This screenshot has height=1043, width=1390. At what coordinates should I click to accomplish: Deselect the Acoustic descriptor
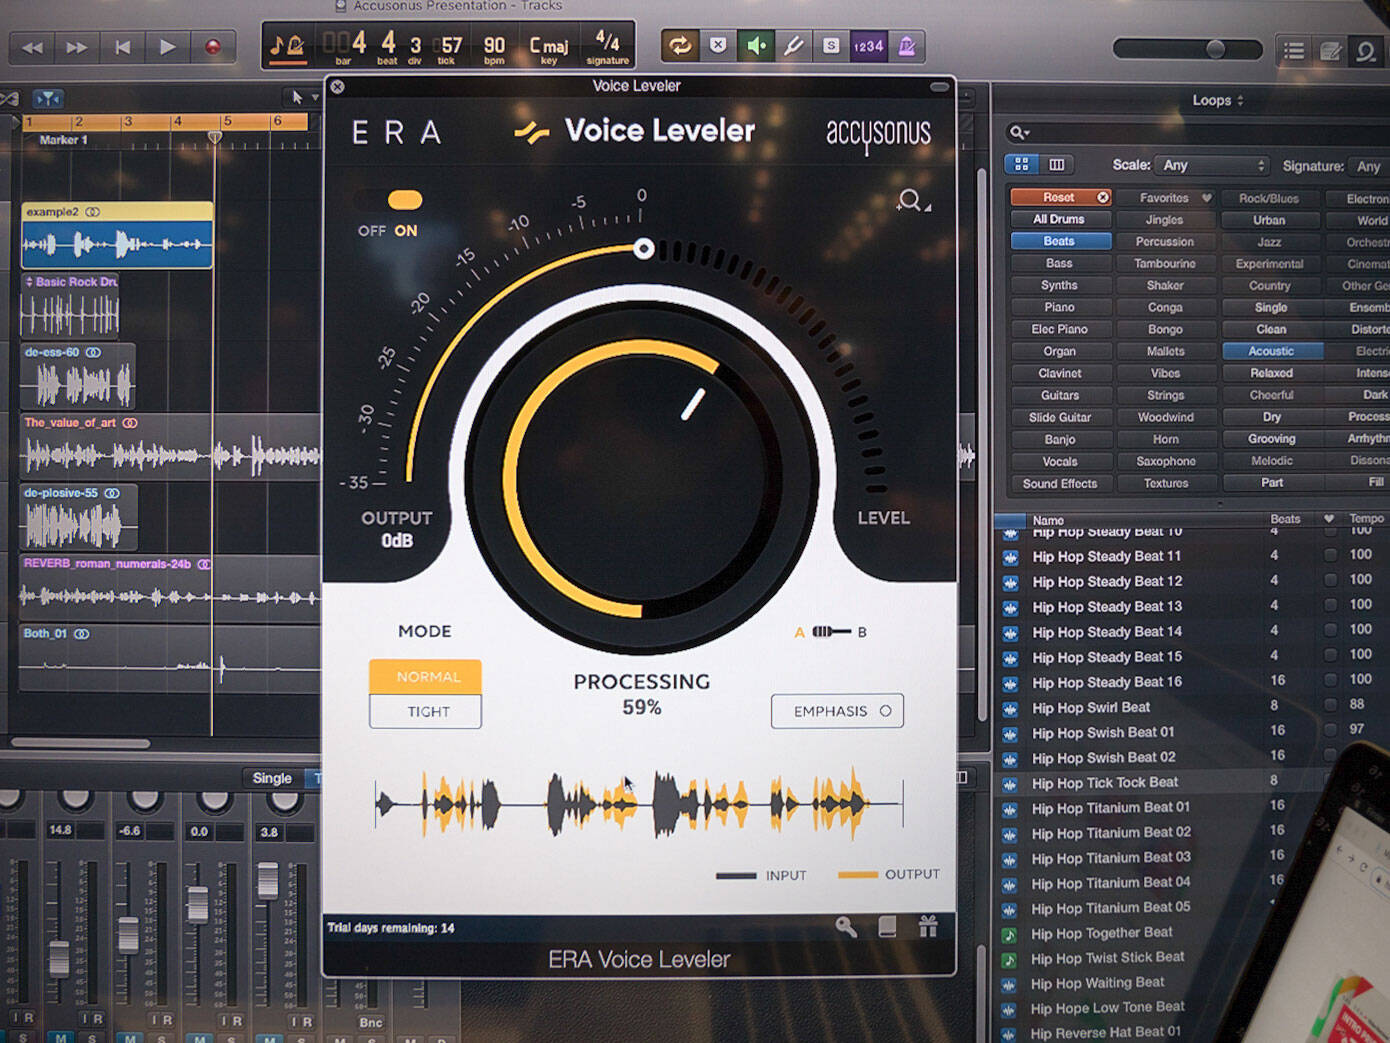1271,351
